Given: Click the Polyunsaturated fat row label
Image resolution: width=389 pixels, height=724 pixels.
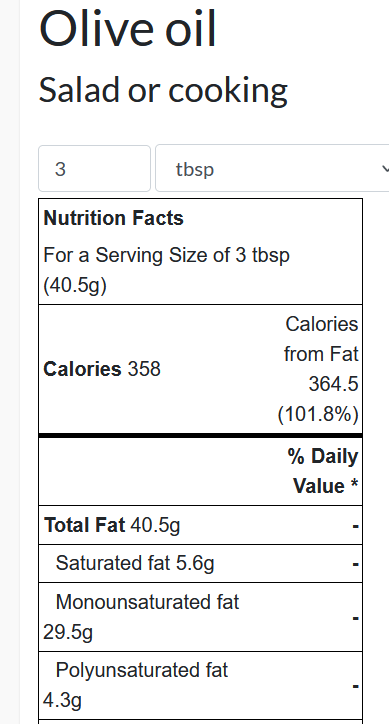Looking at the screenshot, I should click(x=142, y=670).
